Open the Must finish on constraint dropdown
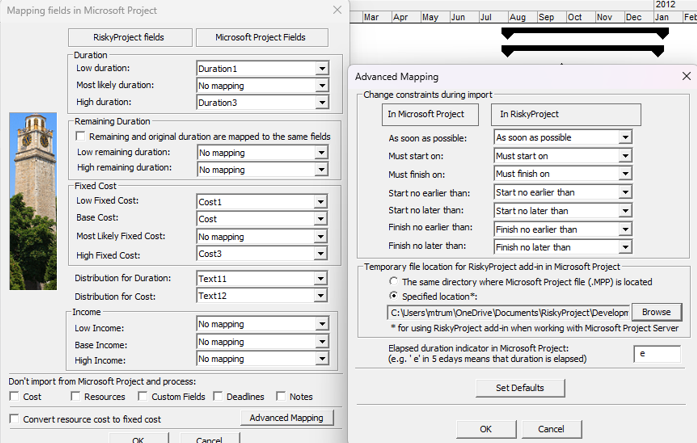This screenshot has height=443, width=697. [563, 174]
